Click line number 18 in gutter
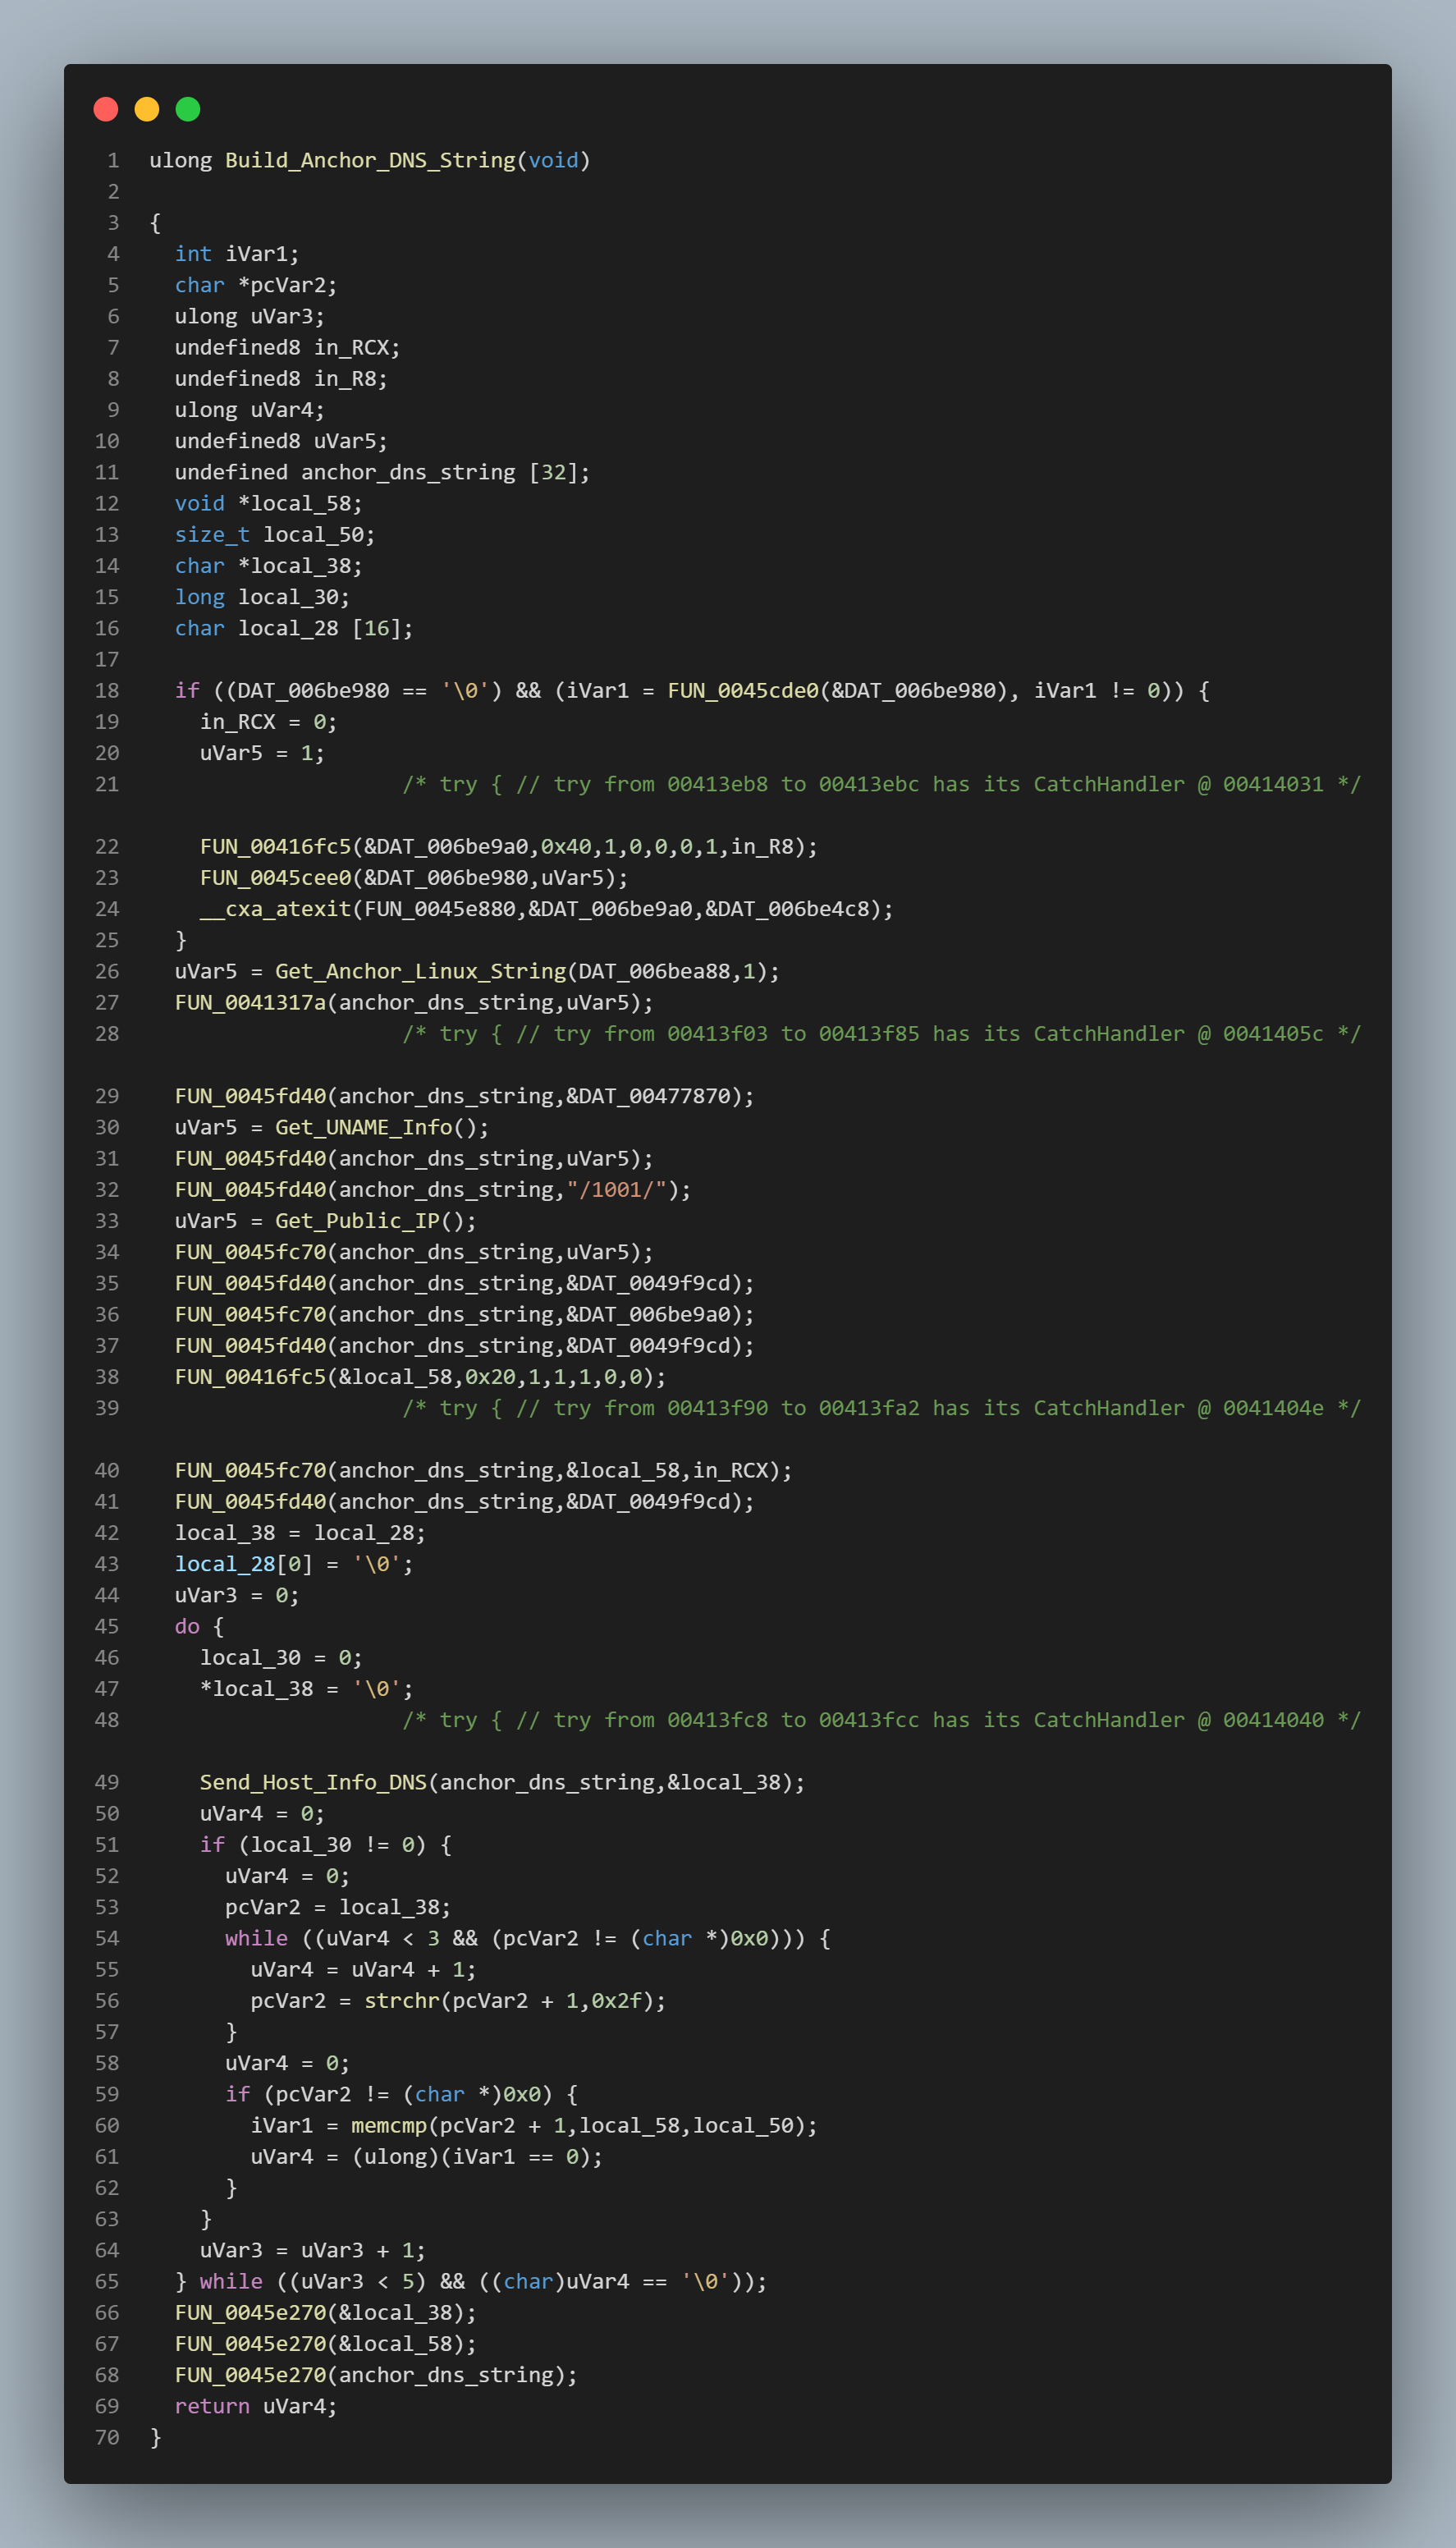 point(107,691)
